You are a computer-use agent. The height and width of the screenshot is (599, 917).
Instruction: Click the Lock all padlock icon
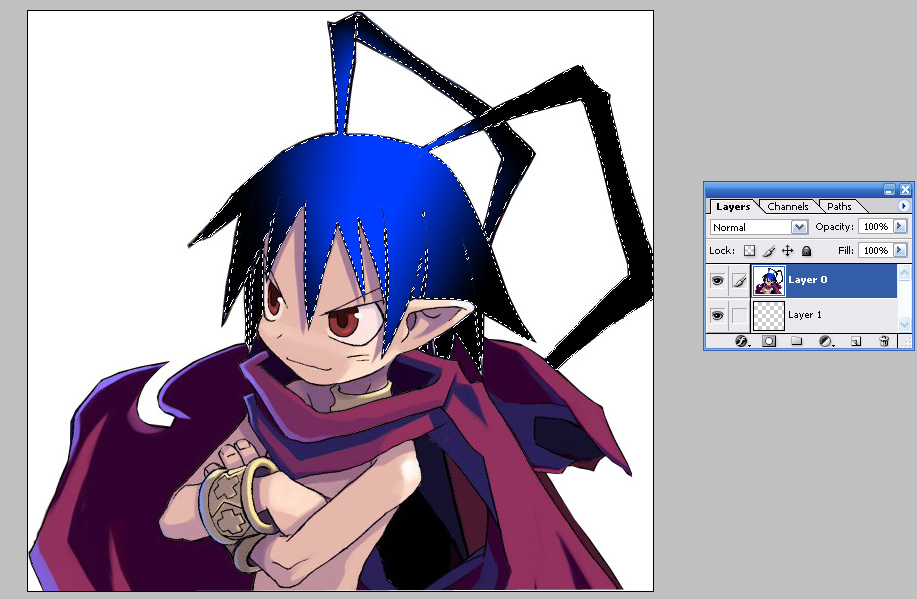[806, 251]
